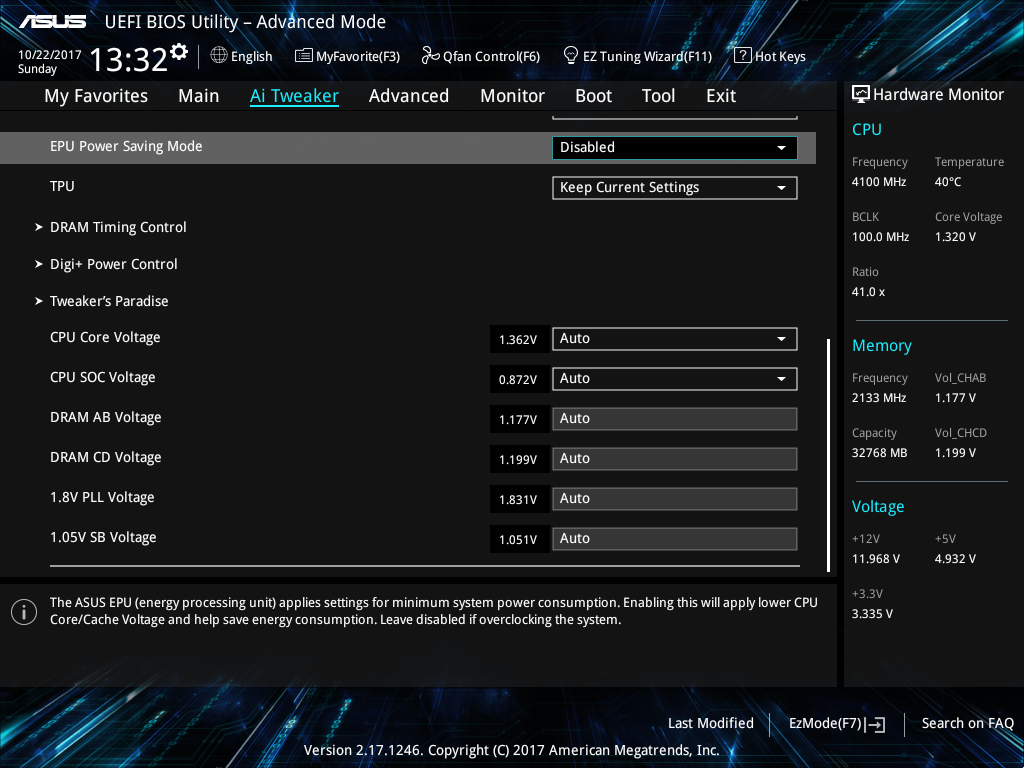Click the 1.362V core voltage readout
The image size is (1024, 768).
(x=519, y=340)
